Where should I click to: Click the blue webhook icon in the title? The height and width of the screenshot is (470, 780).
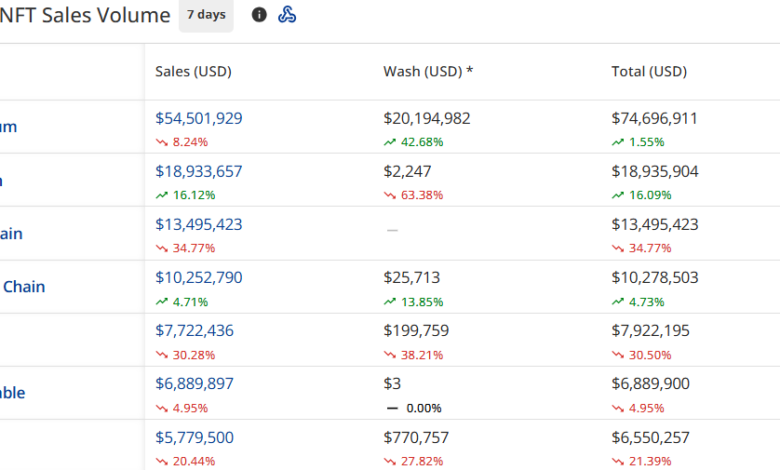tap(287, 15)
